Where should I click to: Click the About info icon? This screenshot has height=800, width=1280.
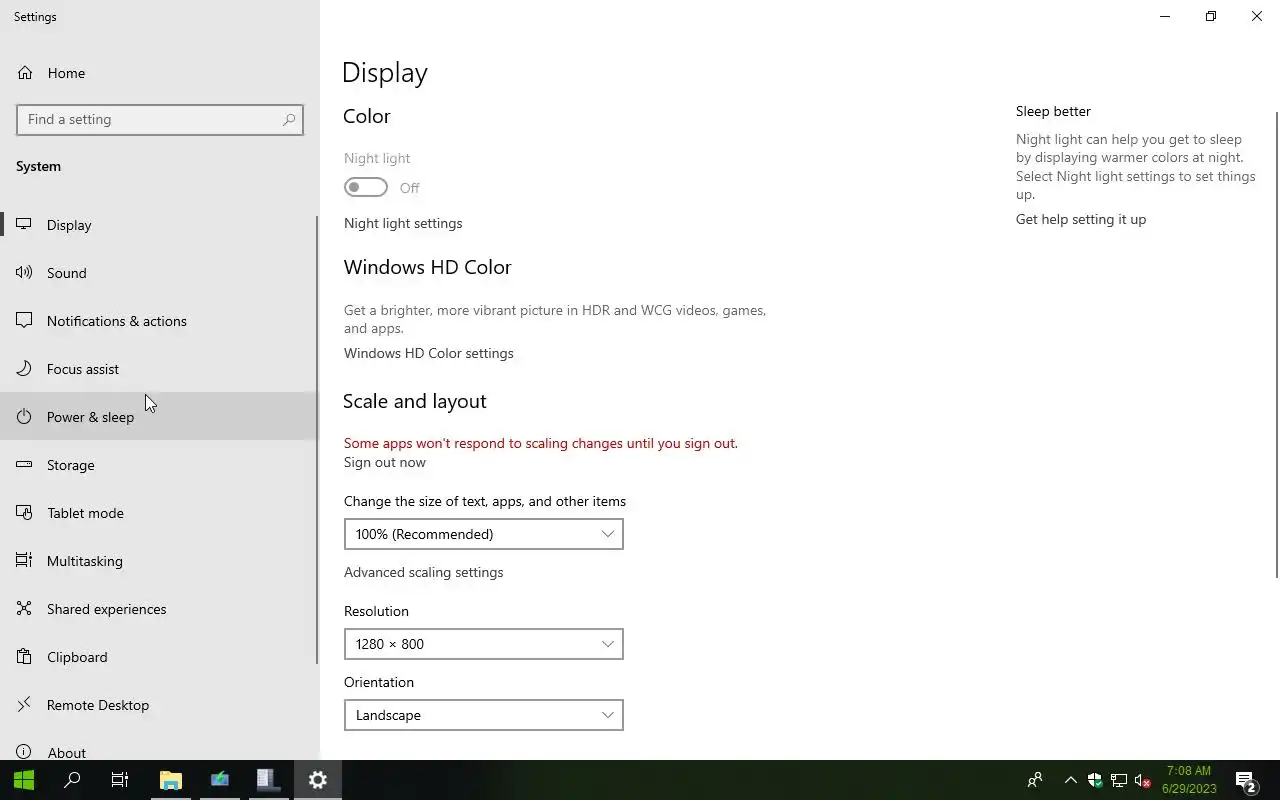(24, 752)
